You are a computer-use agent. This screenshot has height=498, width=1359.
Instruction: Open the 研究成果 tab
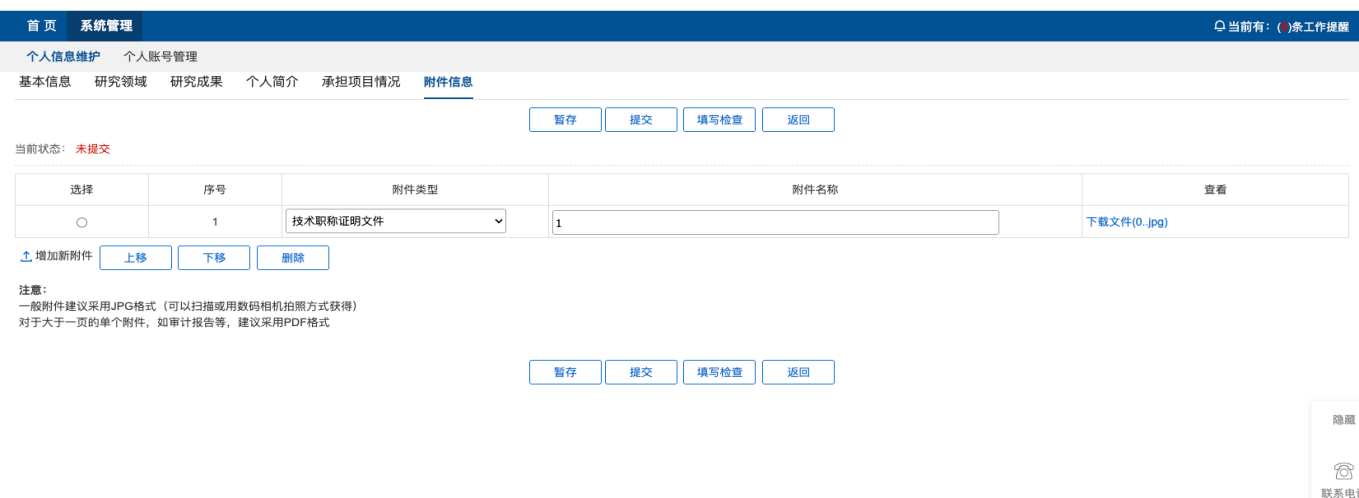(x=196, y=82)
